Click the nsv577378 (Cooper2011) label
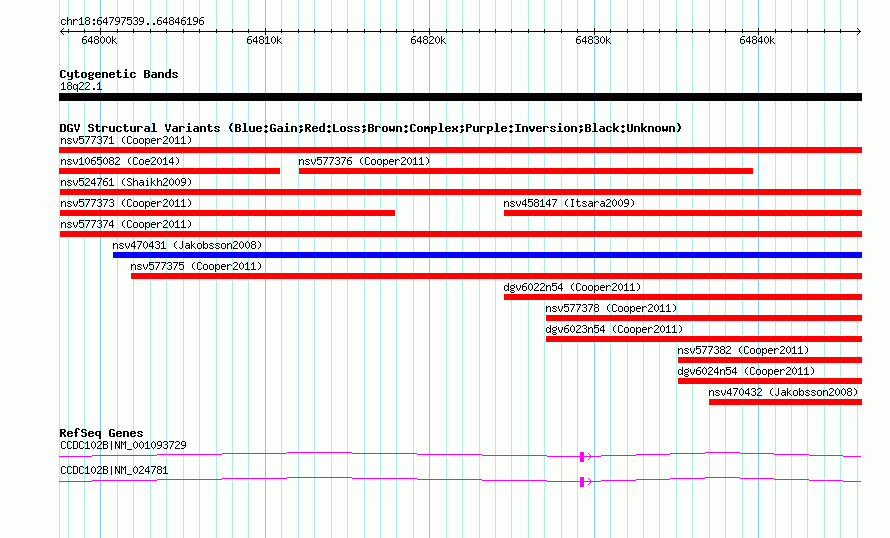This screenshot has height=538, width=890. point(611,308)
